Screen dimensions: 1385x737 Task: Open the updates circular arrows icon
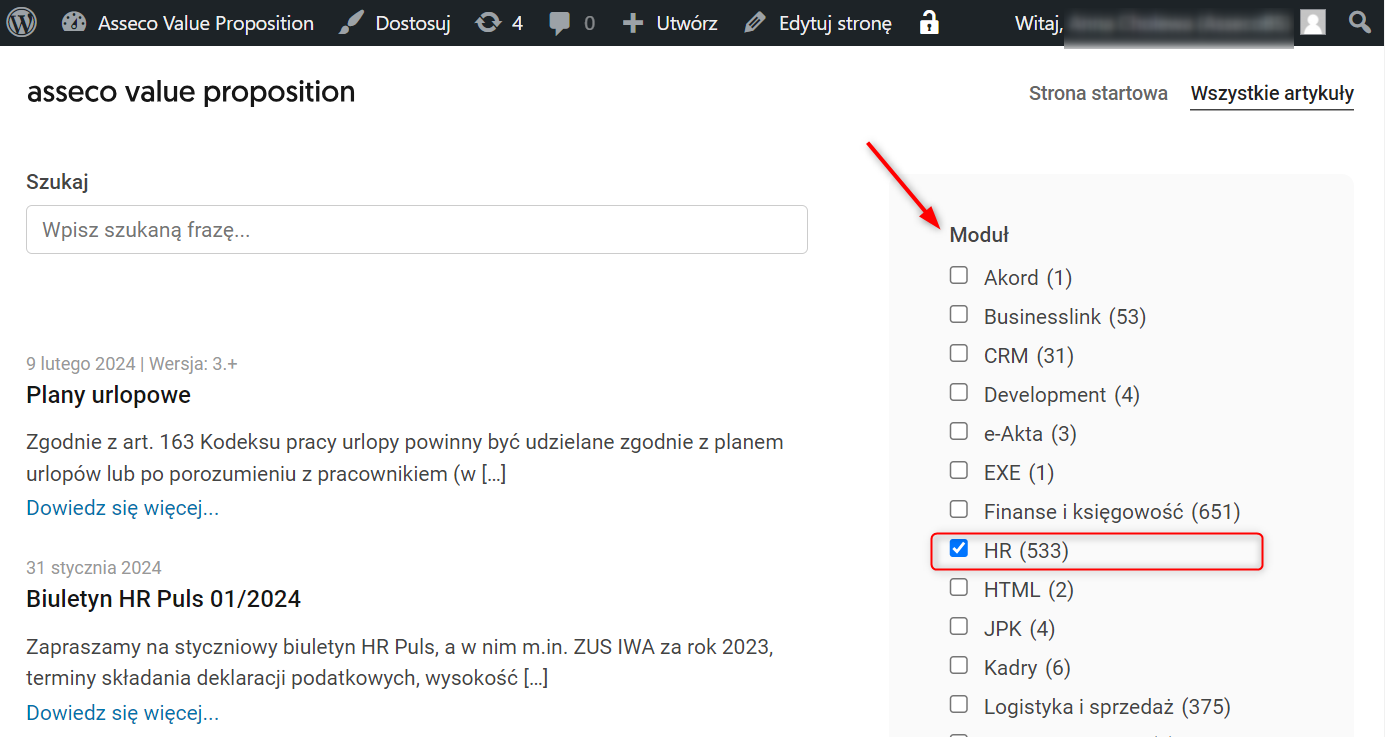pyautogui.click(x=488, y=22)
